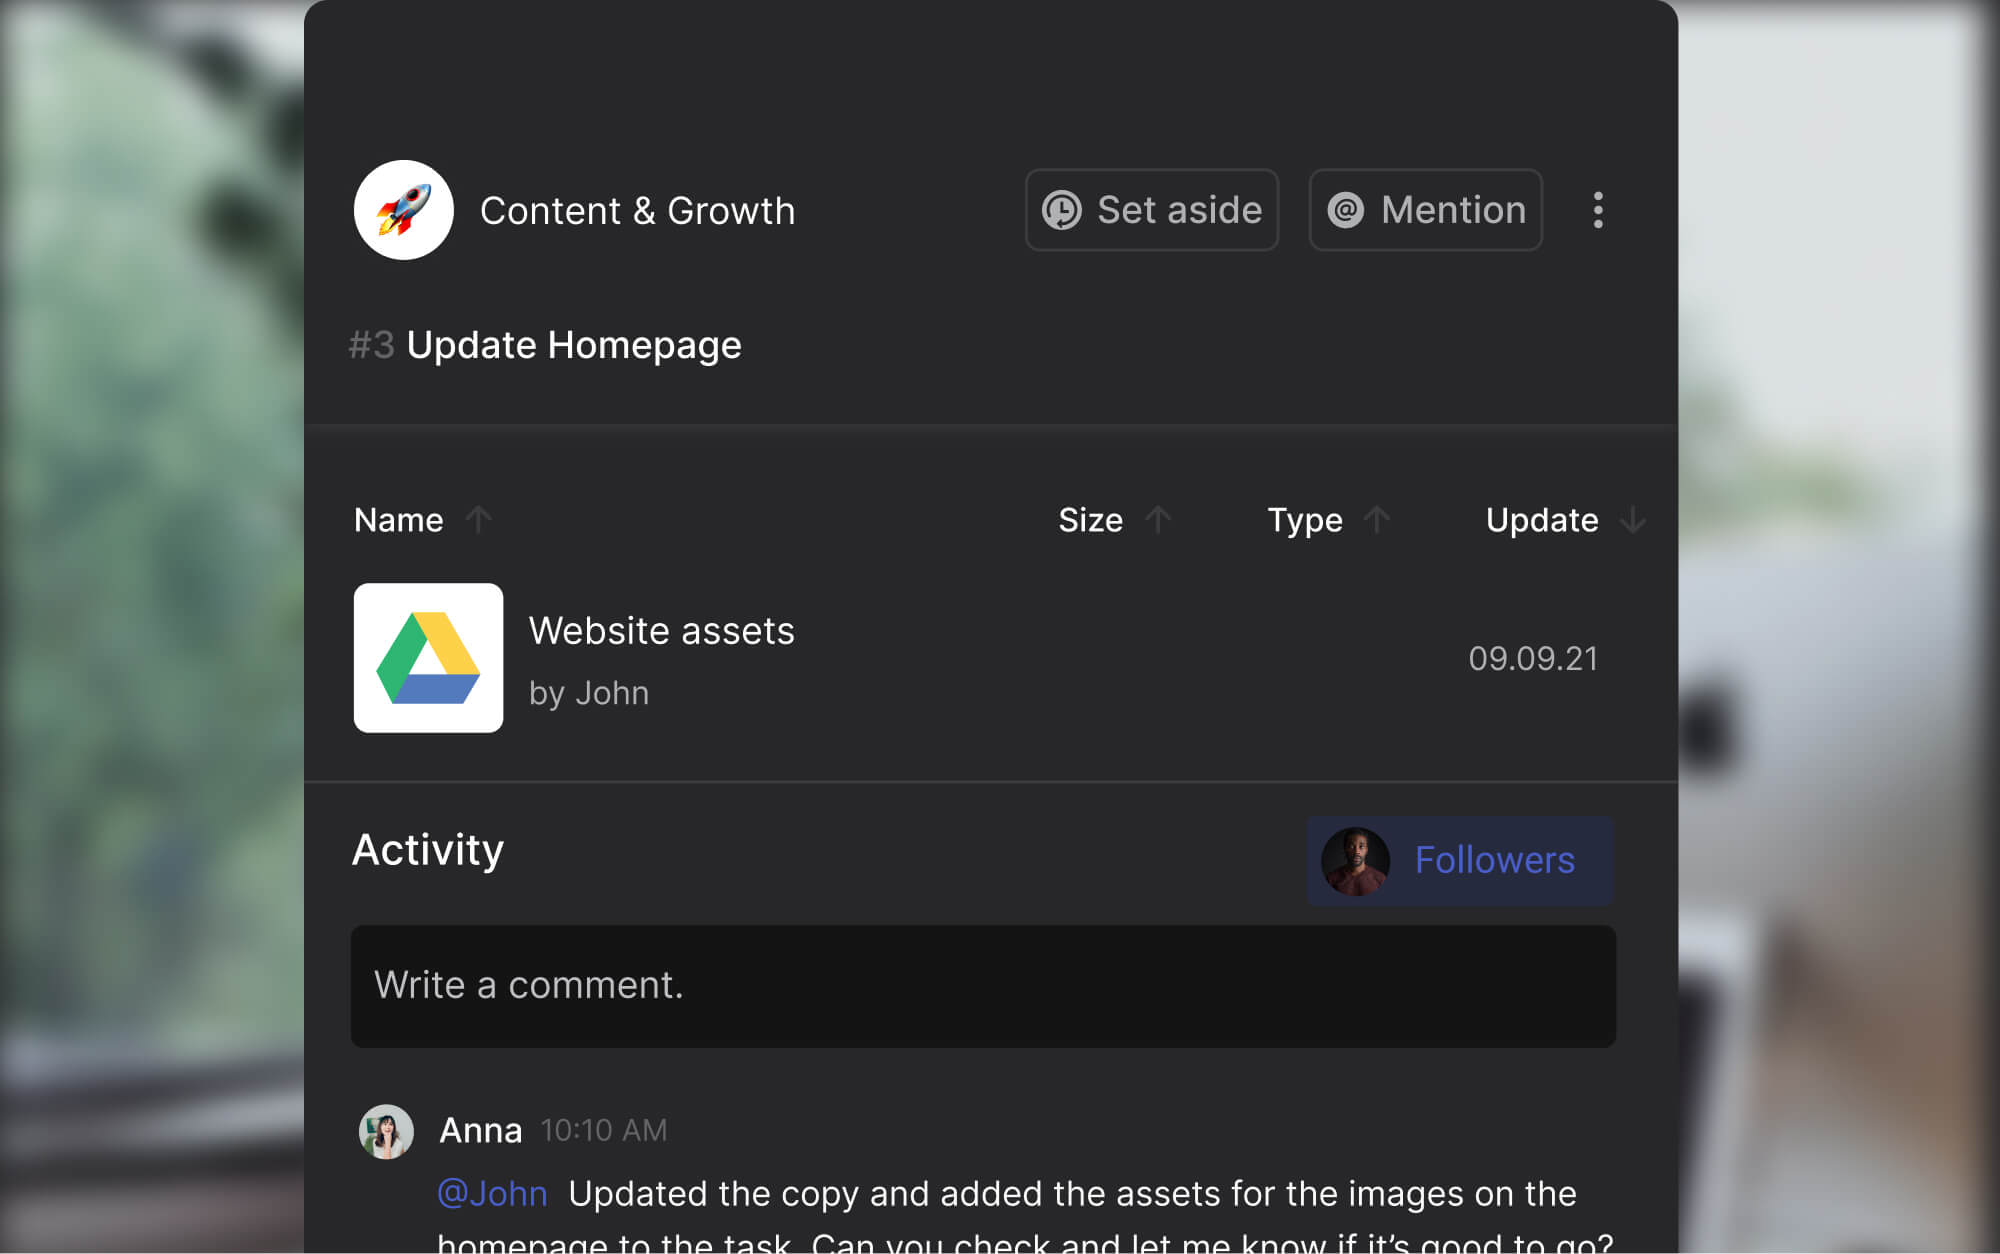The width and height of the screenshot is (2000, 1254).
Task: Focus the Write a comment field
Action: click(983, 986)
